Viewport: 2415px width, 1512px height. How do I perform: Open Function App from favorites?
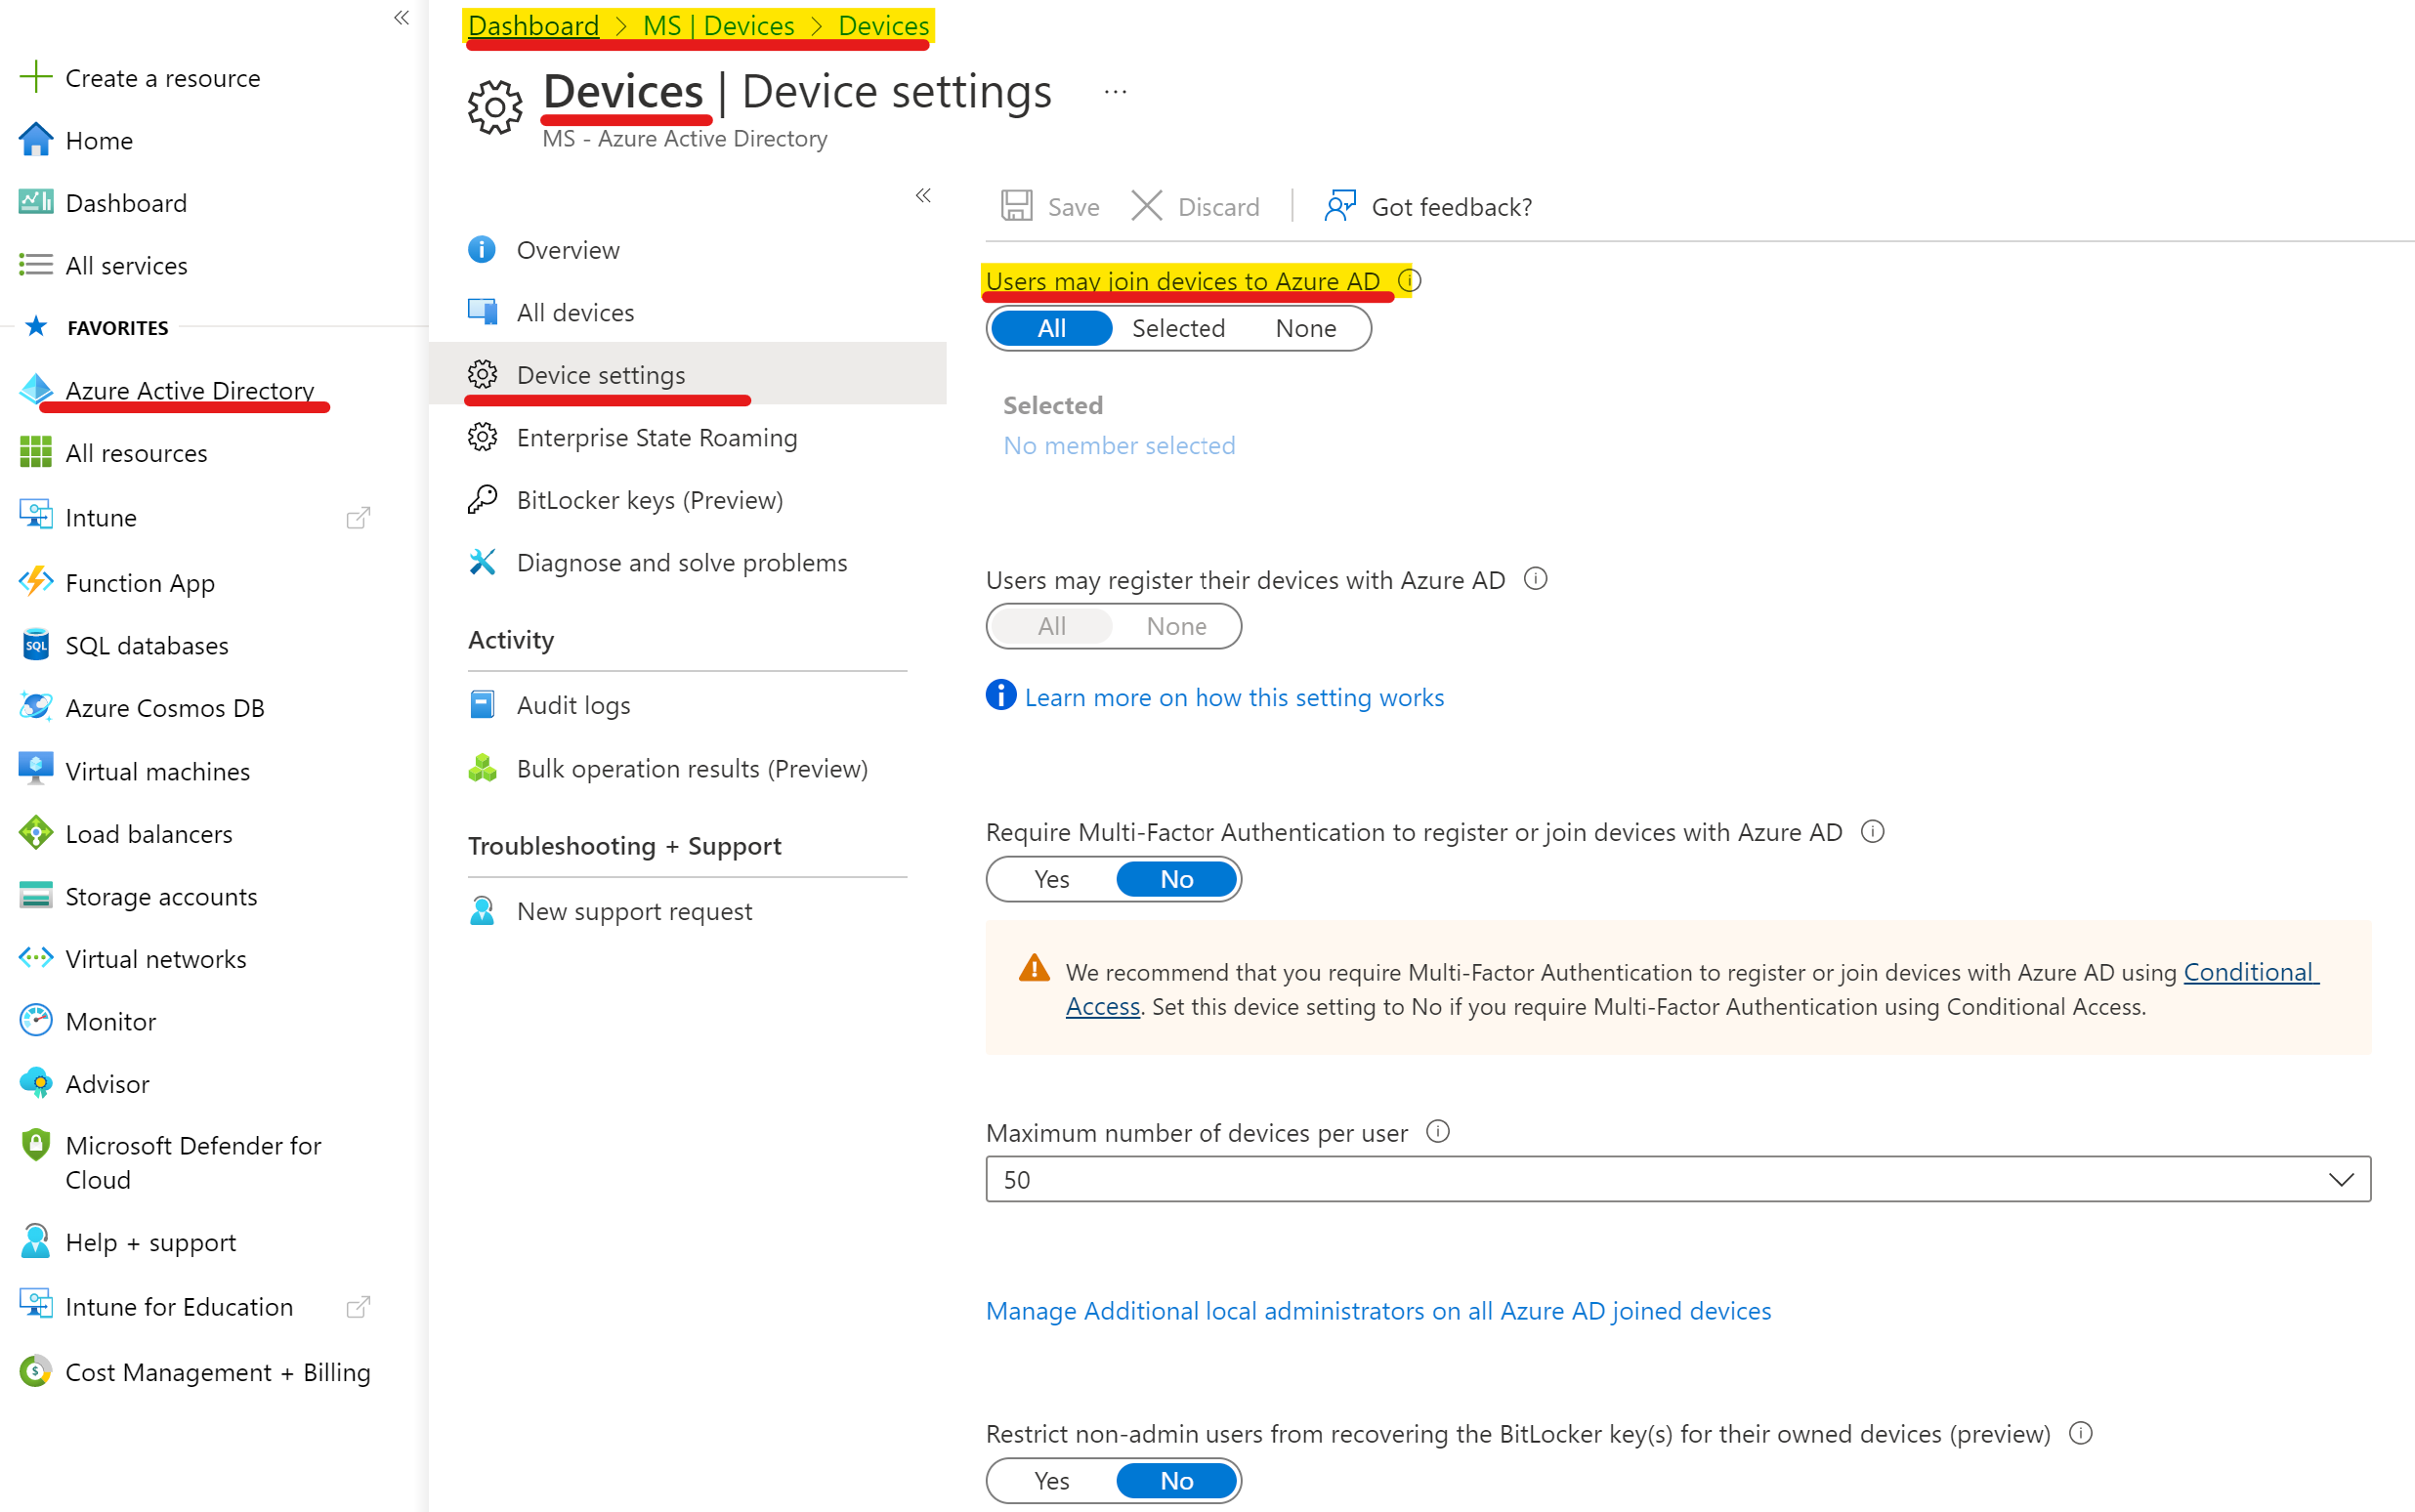pos(140,582)
